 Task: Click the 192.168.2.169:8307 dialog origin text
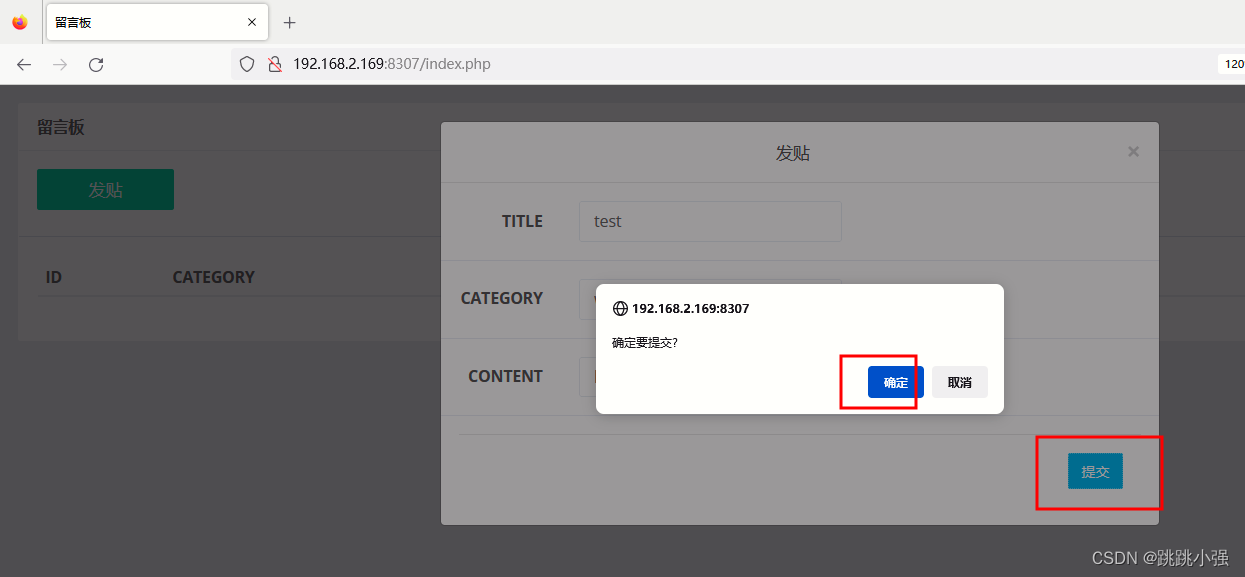(690, 309)
